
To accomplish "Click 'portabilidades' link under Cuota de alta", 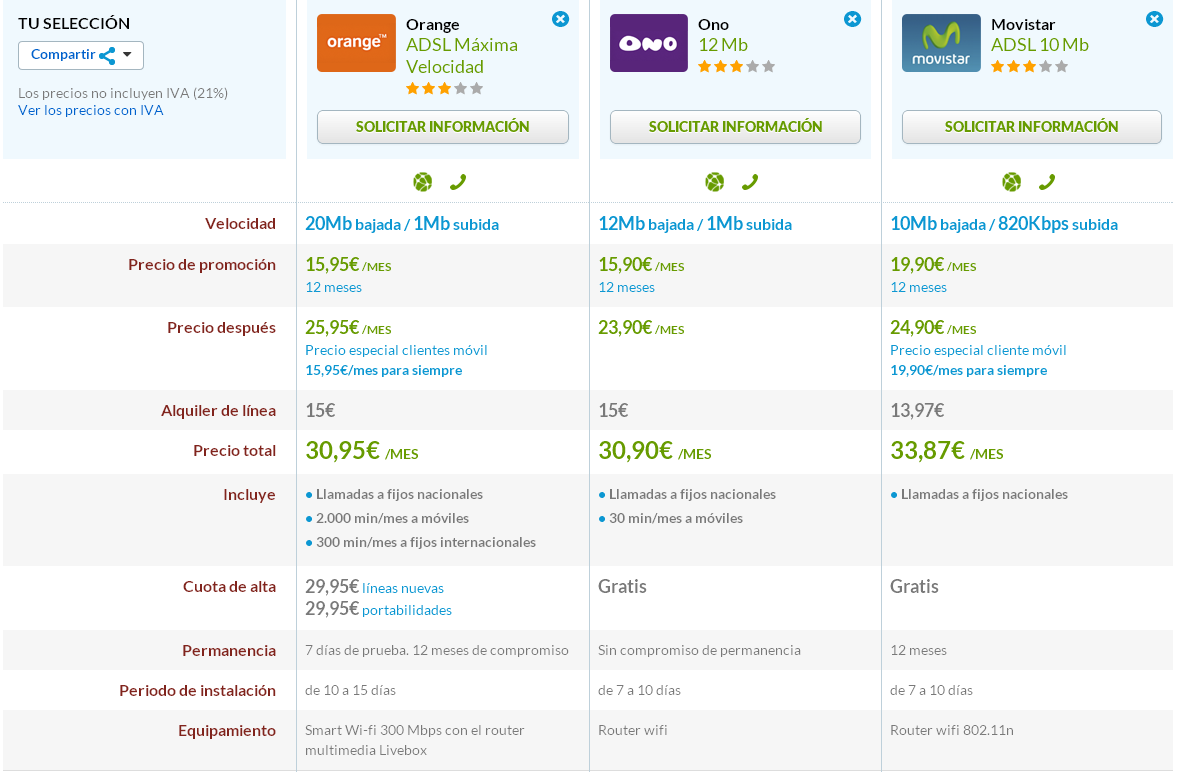I will click(x=406, y=610).
